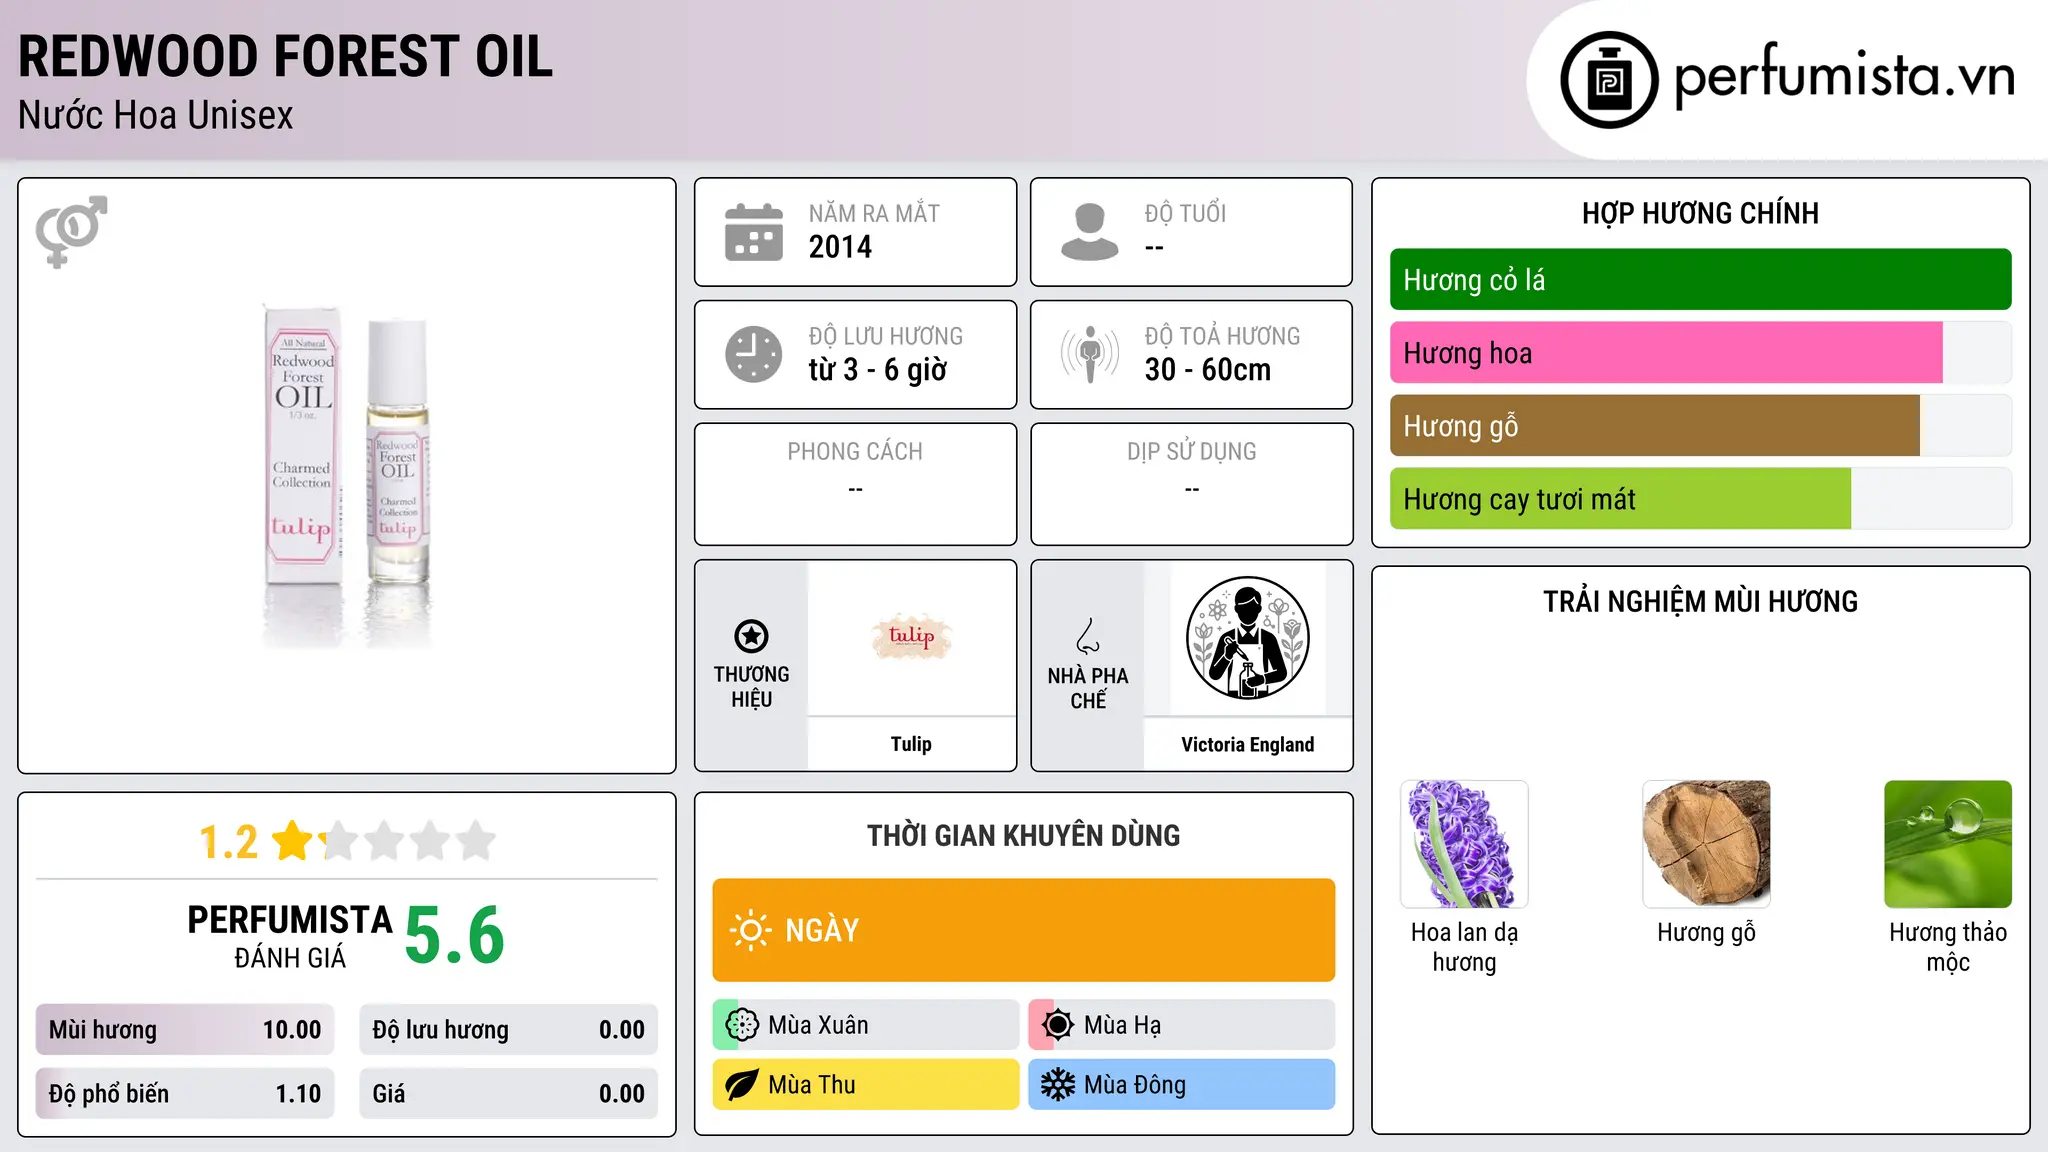
Task: Select the blue Mùa Đông season bar
Action: [1182, 1085]
